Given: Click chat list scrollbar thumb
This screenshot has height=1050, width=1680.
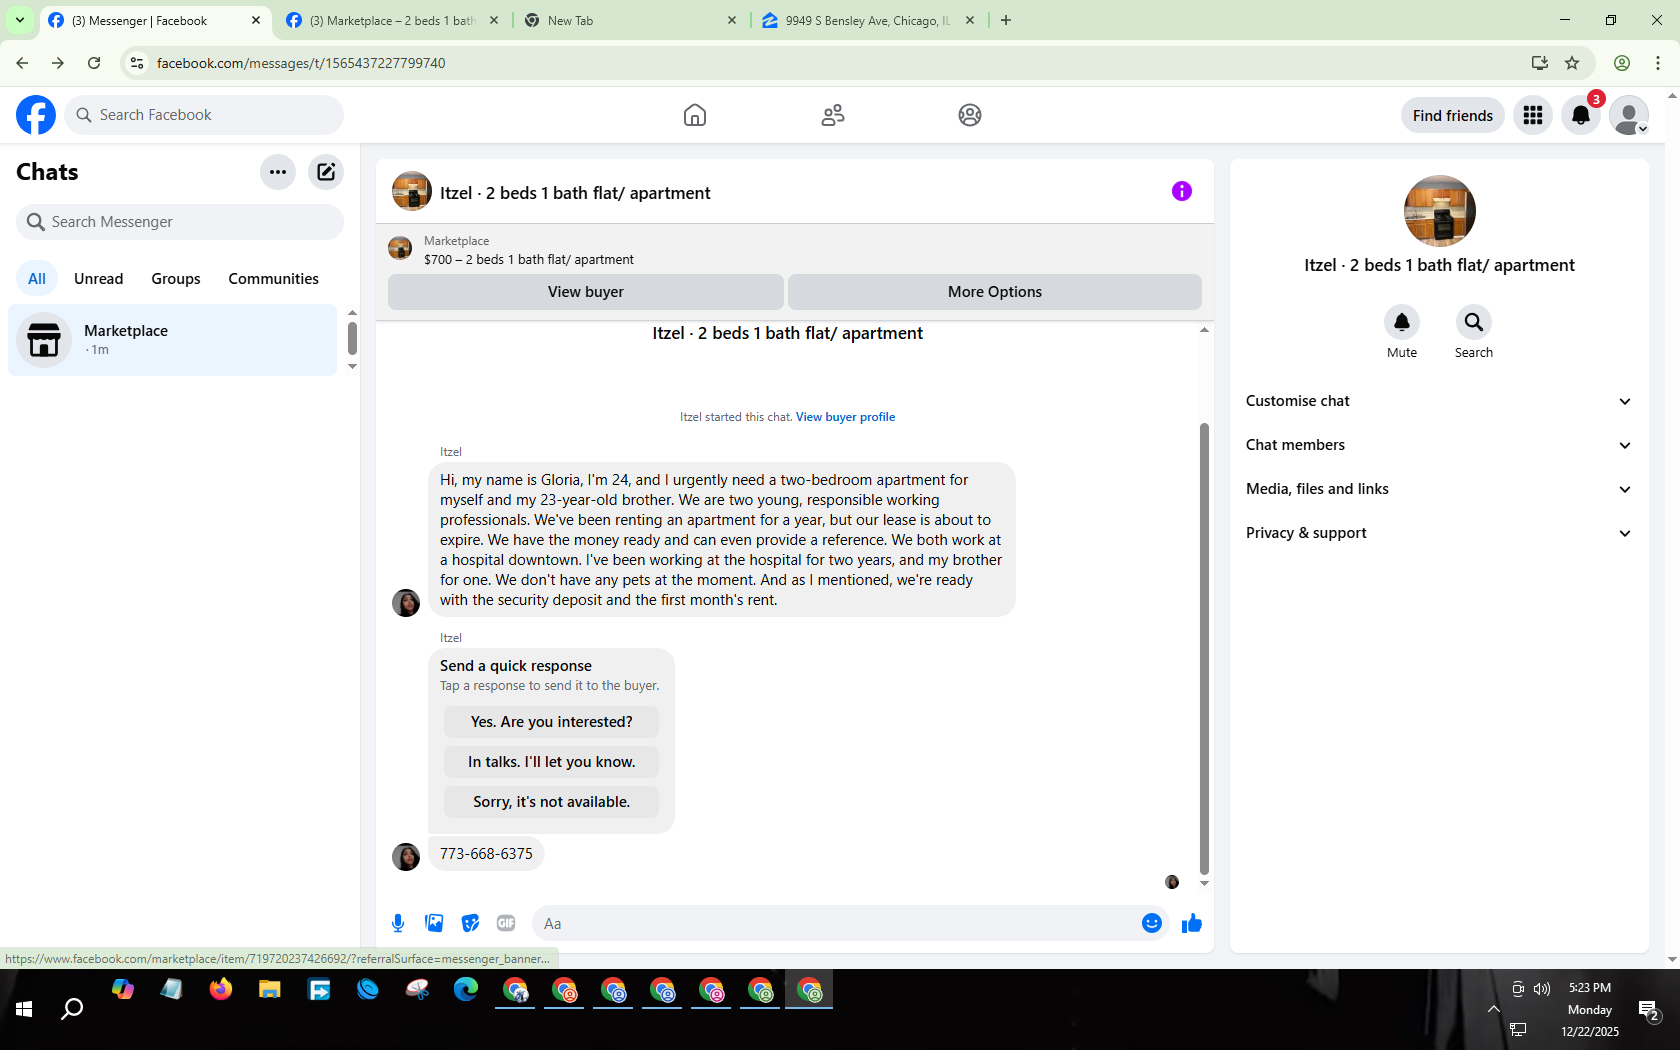Looking at the screenshot, I should [352, 338].
